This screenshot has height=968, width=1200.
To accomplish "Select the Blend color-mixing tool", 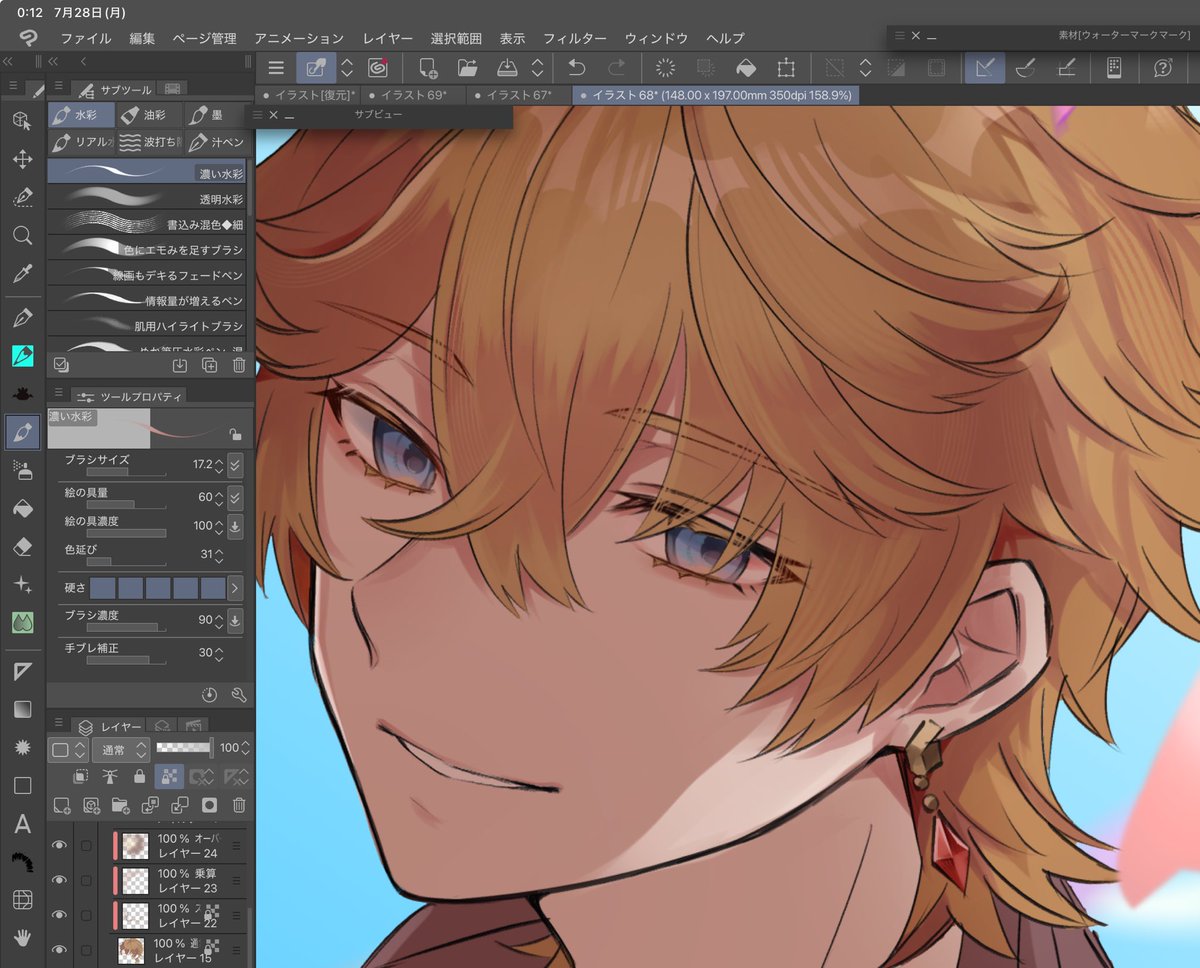I will coord(22,623).
